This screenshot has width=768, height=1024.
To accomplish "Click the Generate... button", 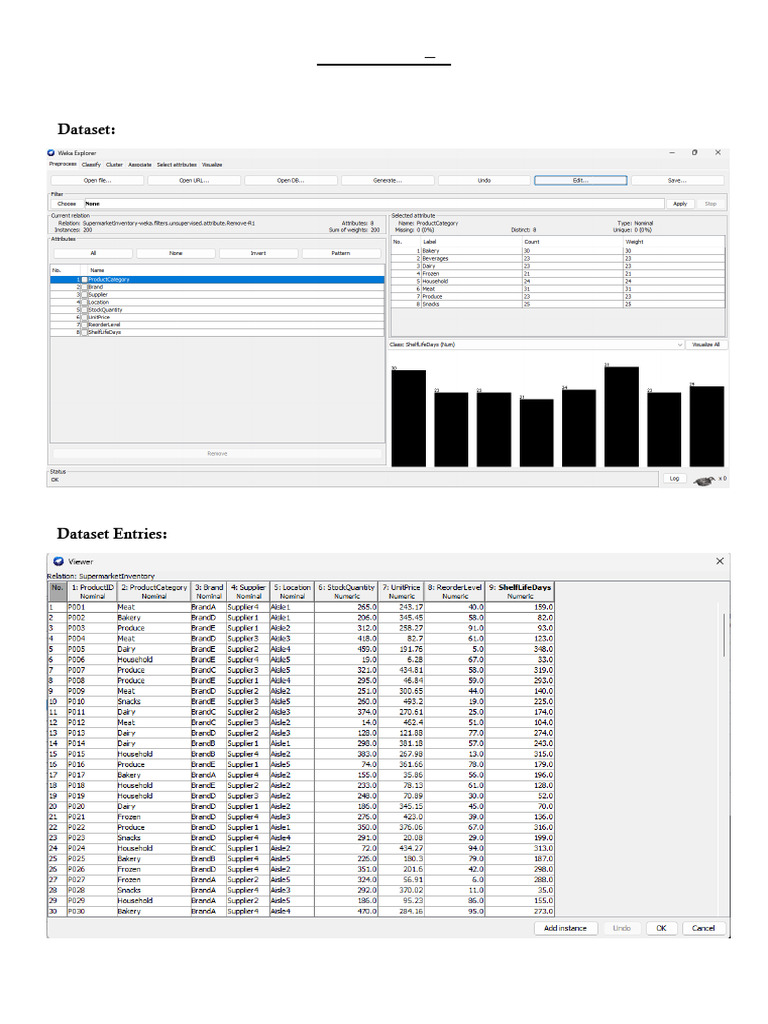I will pyautogui.click(x=387, y=180).
